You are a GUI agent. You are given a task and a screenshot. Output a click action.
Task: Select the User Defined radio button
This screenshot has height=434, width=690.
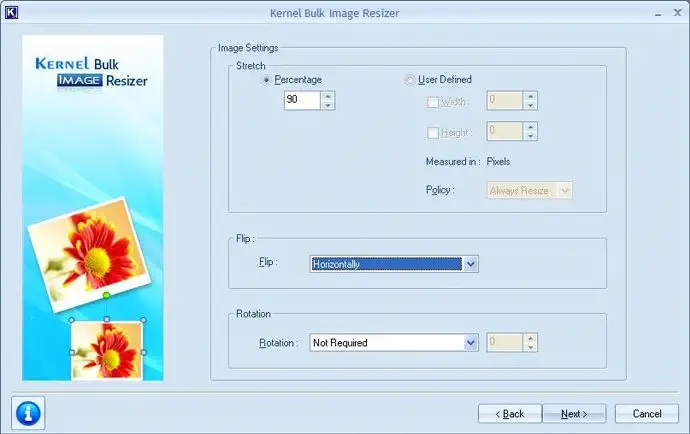click(410, 80)
